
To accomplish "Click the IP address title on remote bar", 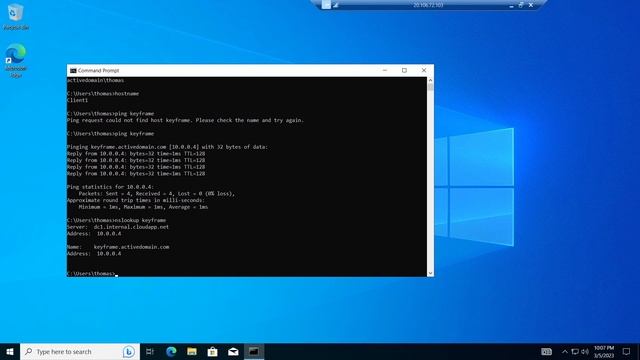I will (x=428, y=5).
